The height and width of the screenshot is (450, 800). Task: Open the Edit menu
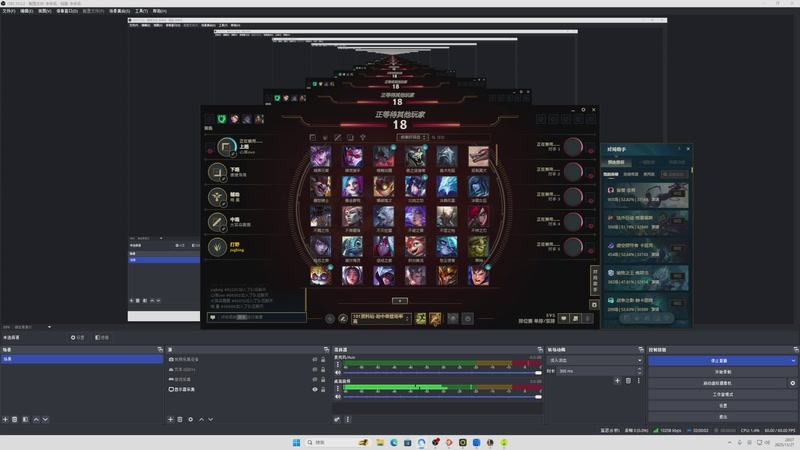(x=27, y=11)
